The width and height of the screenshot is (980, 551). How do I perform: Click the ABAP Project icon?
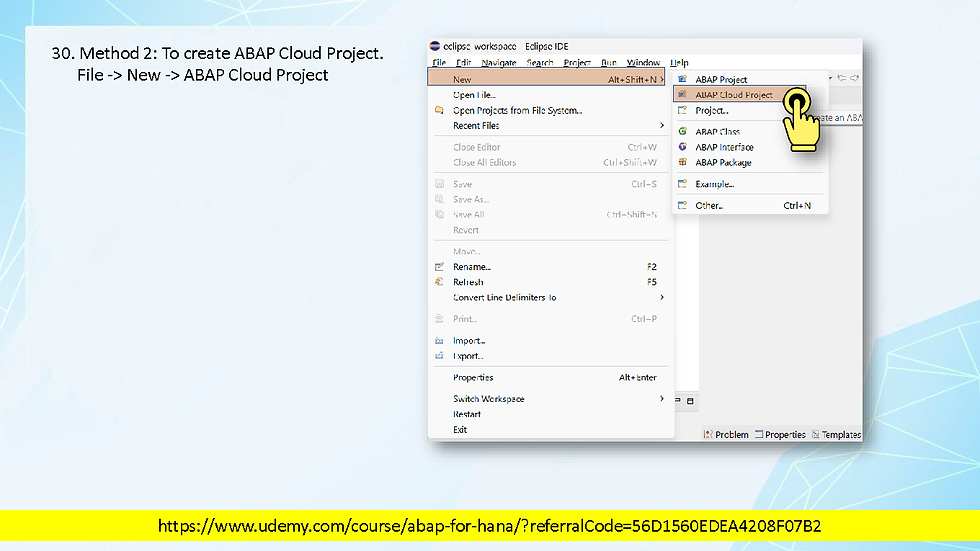point(682,79)
